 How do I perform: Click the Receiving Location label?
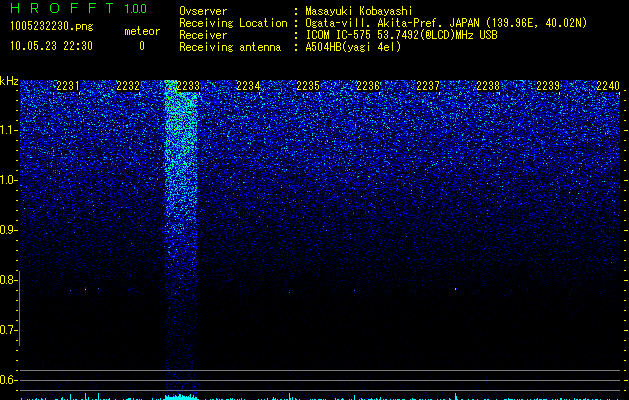point(233,23)
